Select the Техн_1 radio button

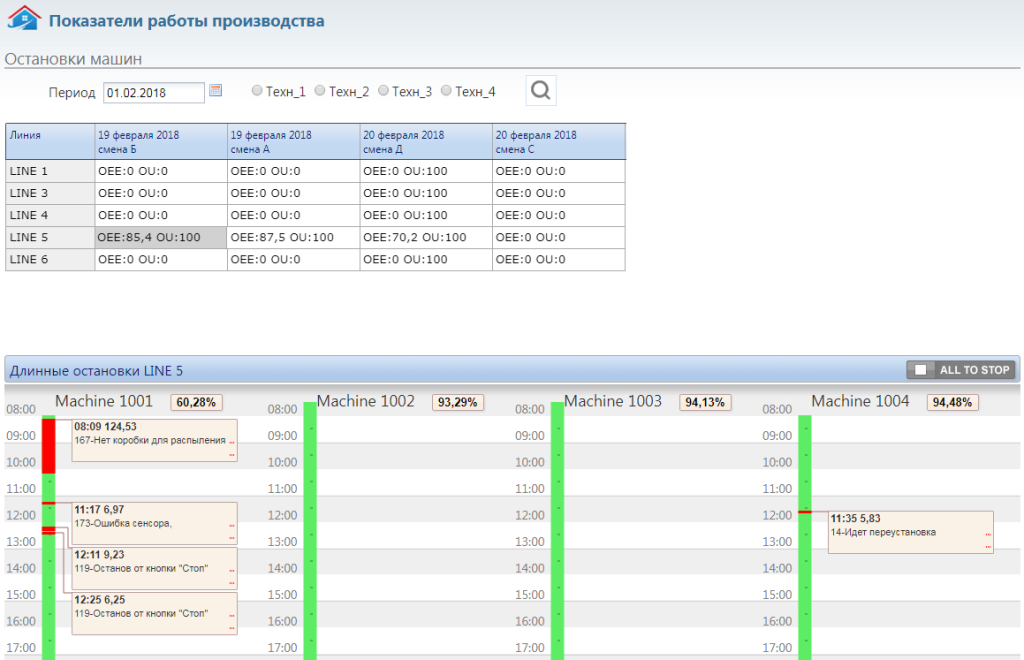tap(257, 91)
